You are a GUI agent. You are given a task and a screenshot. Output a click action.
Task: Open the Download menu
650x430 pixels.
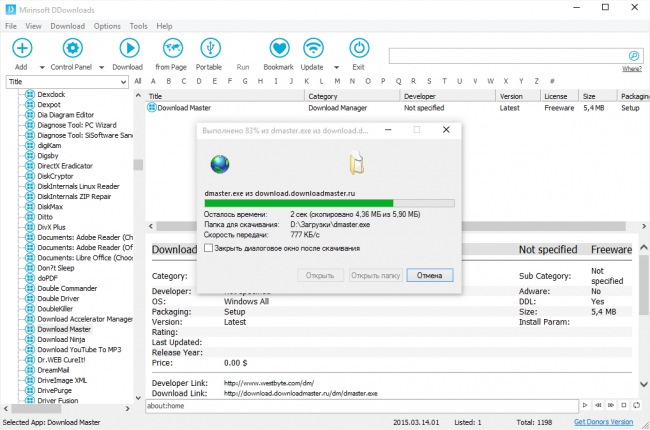[68, 26]
